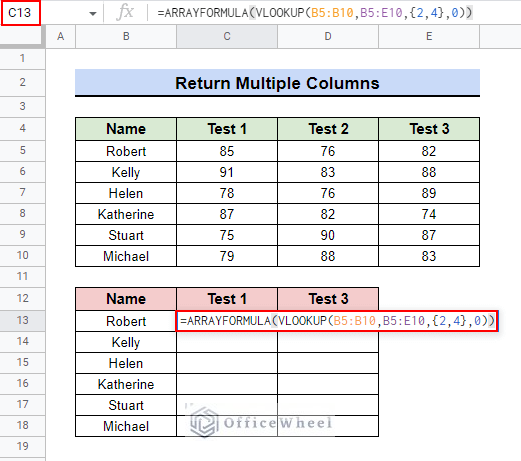Screen dimensions: 521x461
Task: Select column C header
Action: tap(227, 36)
